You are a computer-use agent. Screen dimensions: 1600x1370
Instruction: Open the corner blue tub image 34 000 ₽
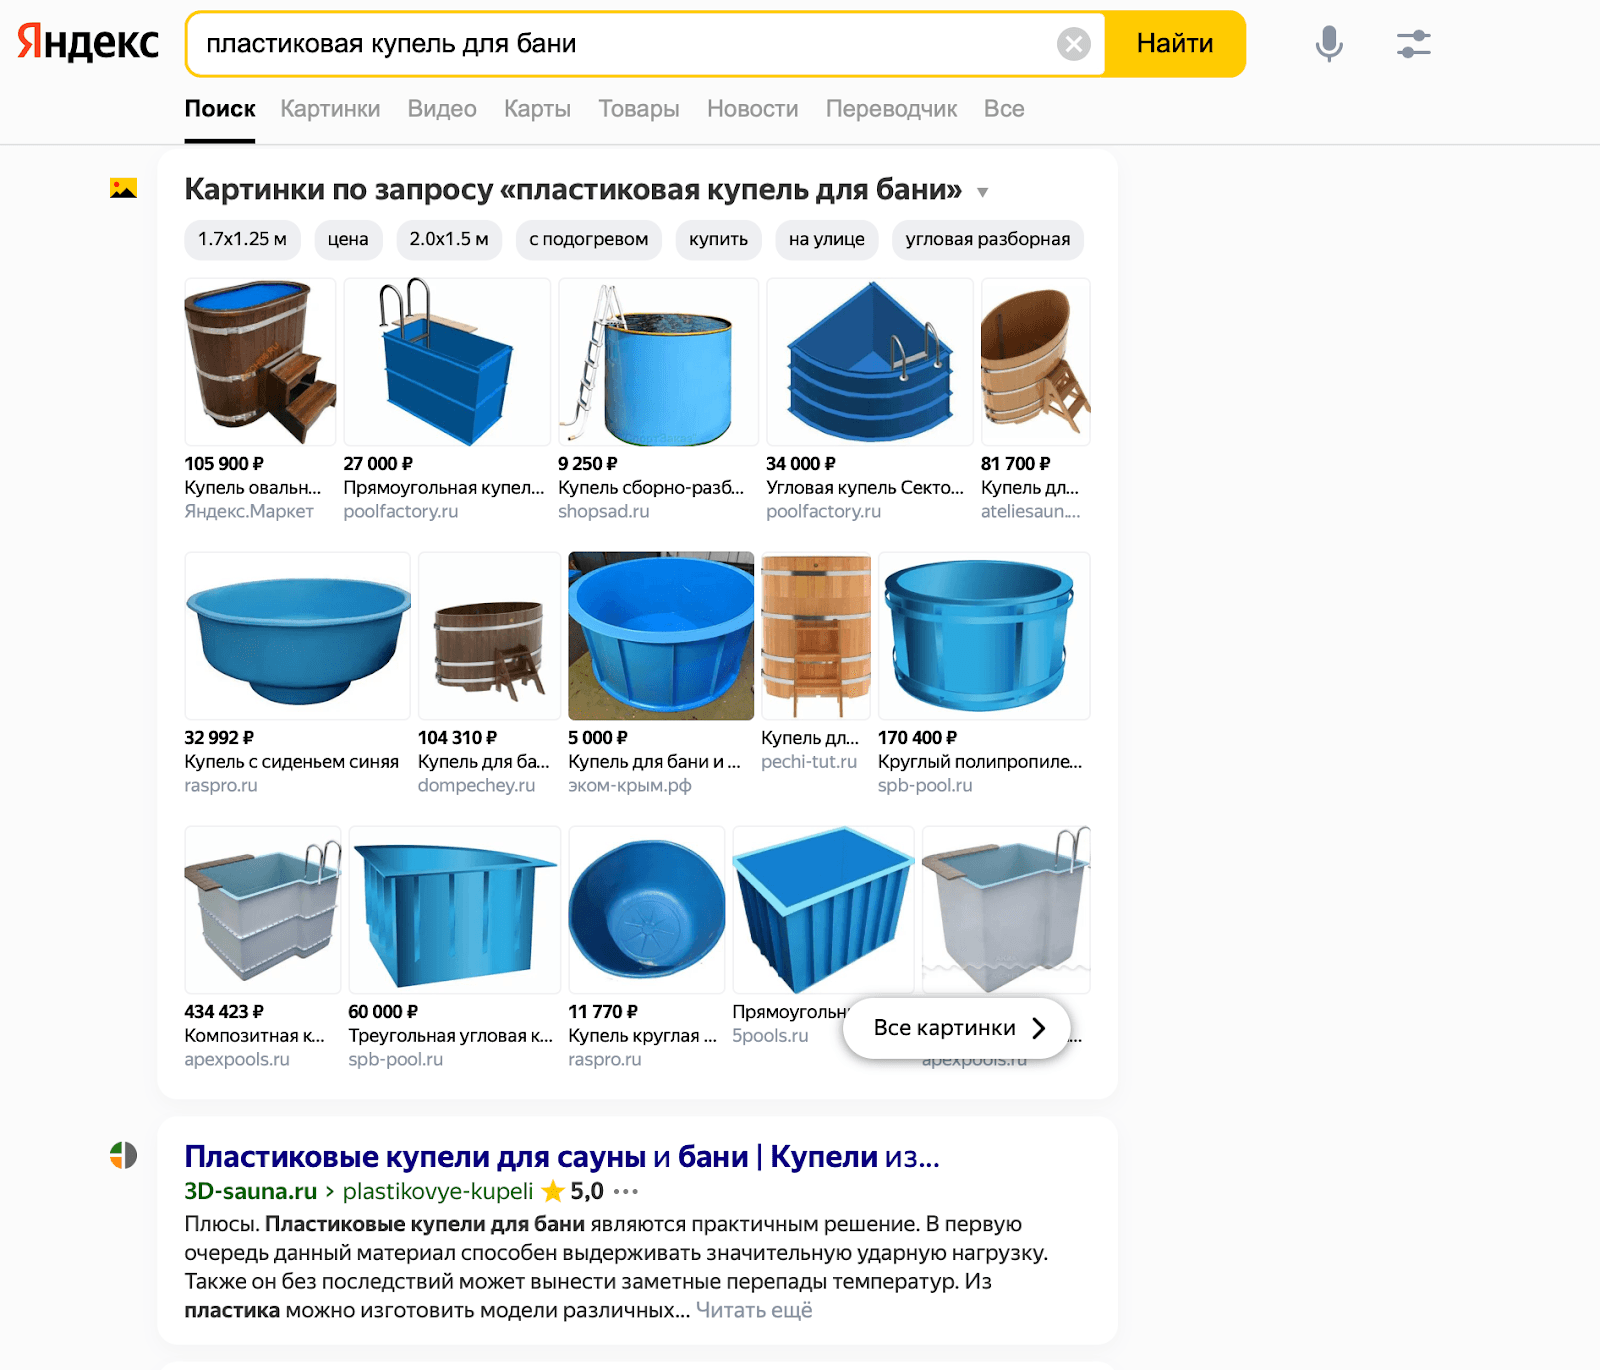pos(870,362)
